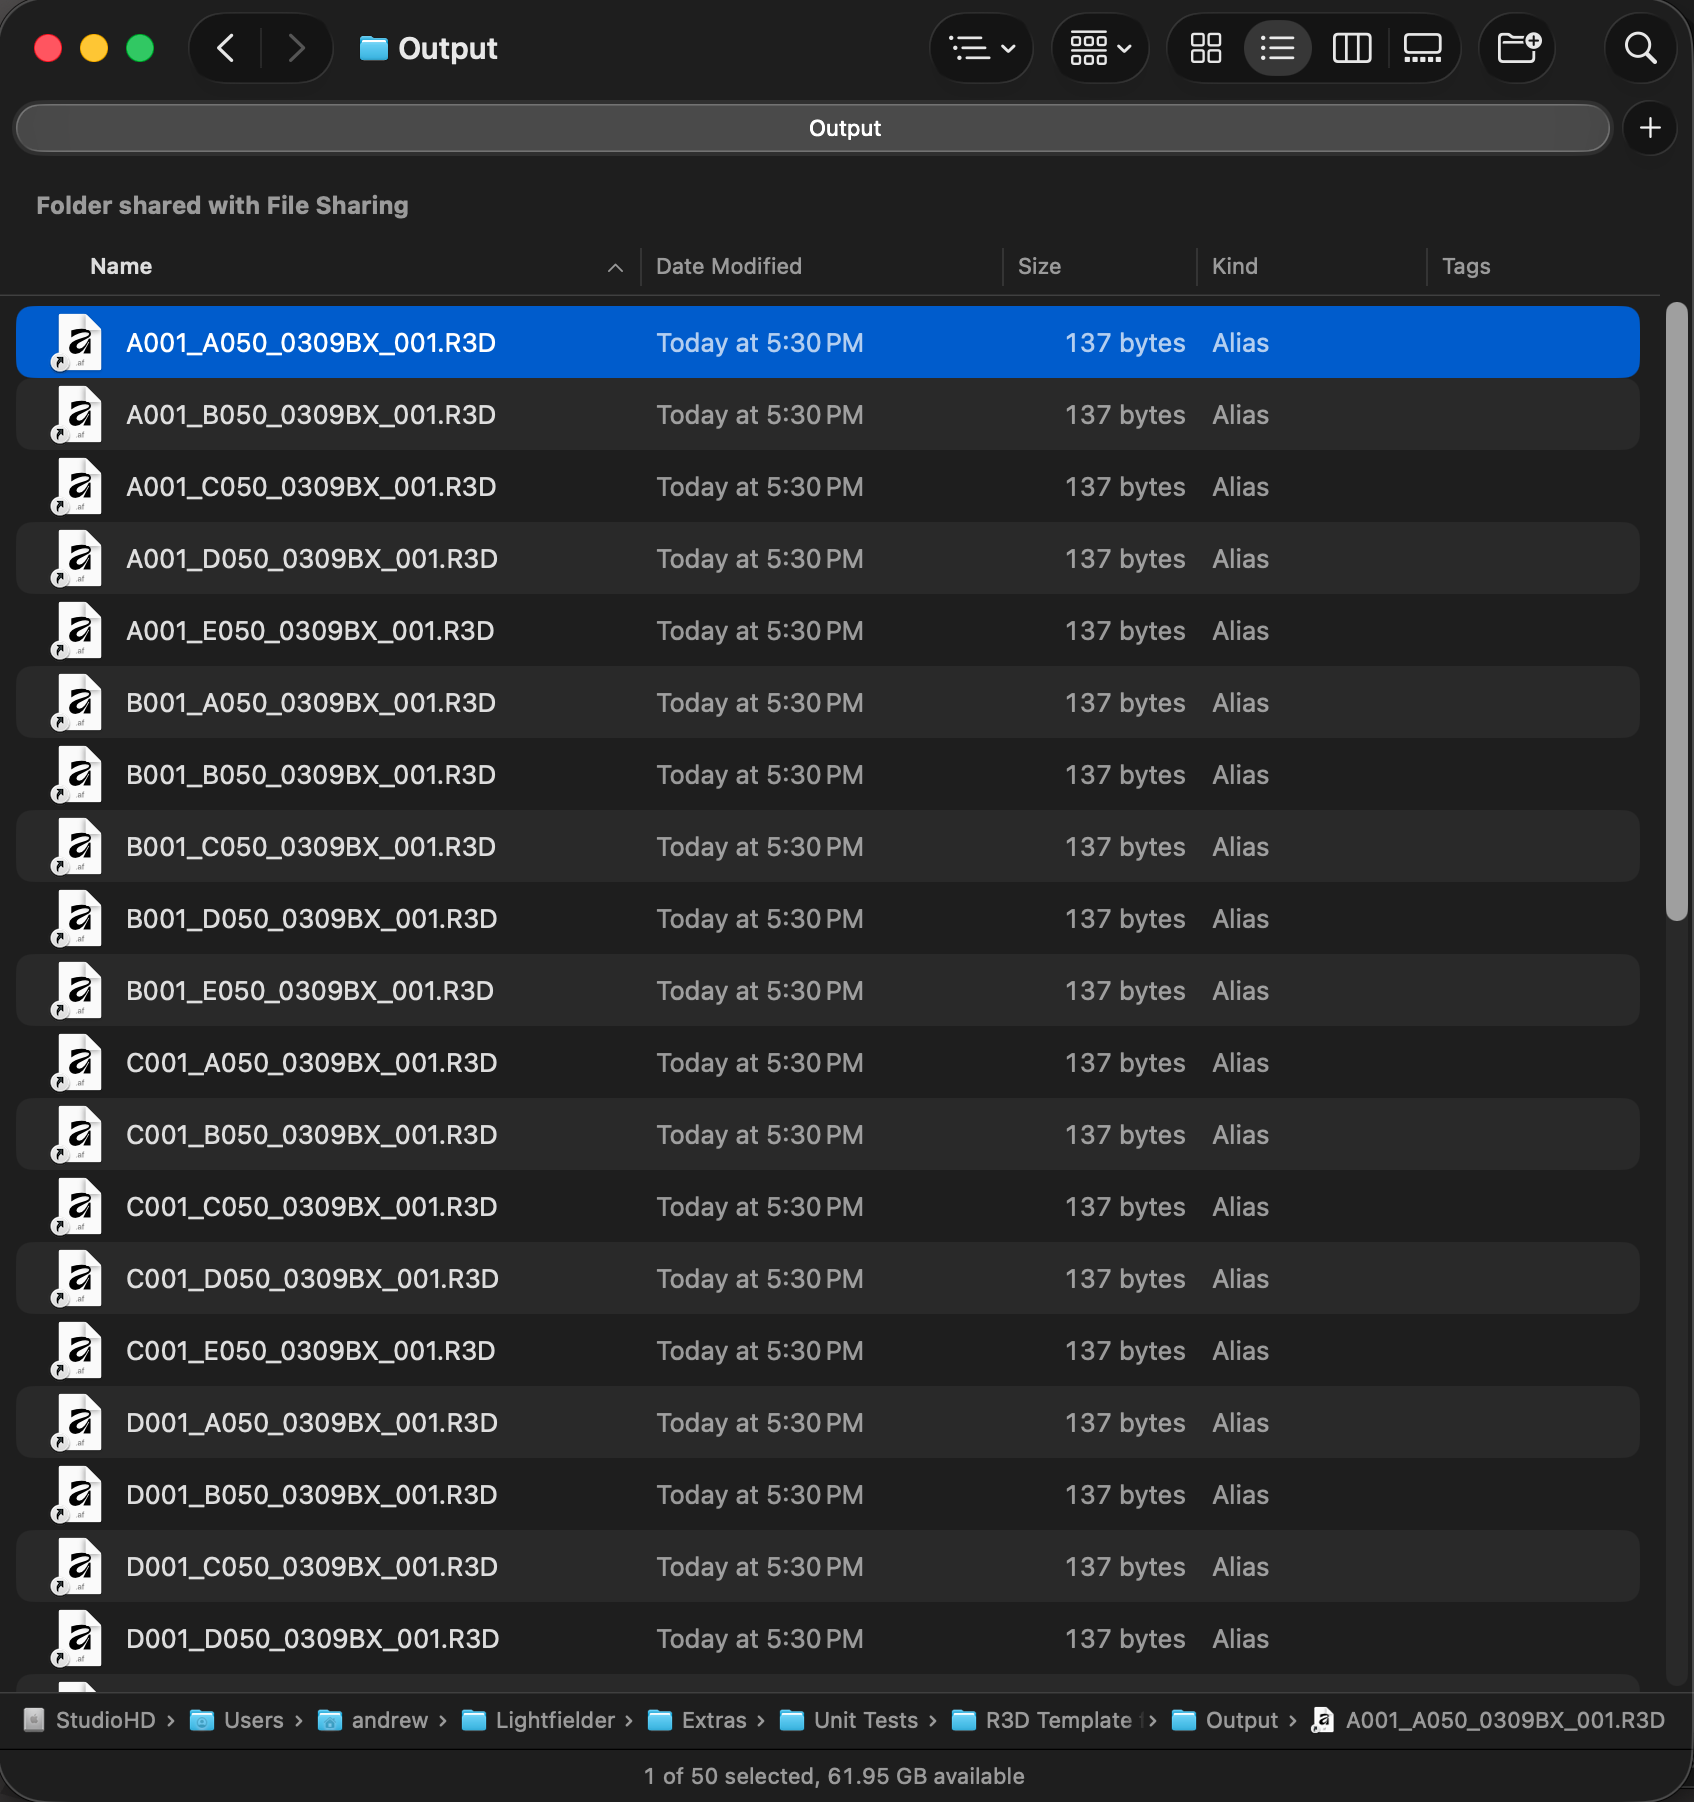The height and width of the screenshot is (1802, 1694).
Task: Go forward to the next folder
Action: [x=296, y=48]
